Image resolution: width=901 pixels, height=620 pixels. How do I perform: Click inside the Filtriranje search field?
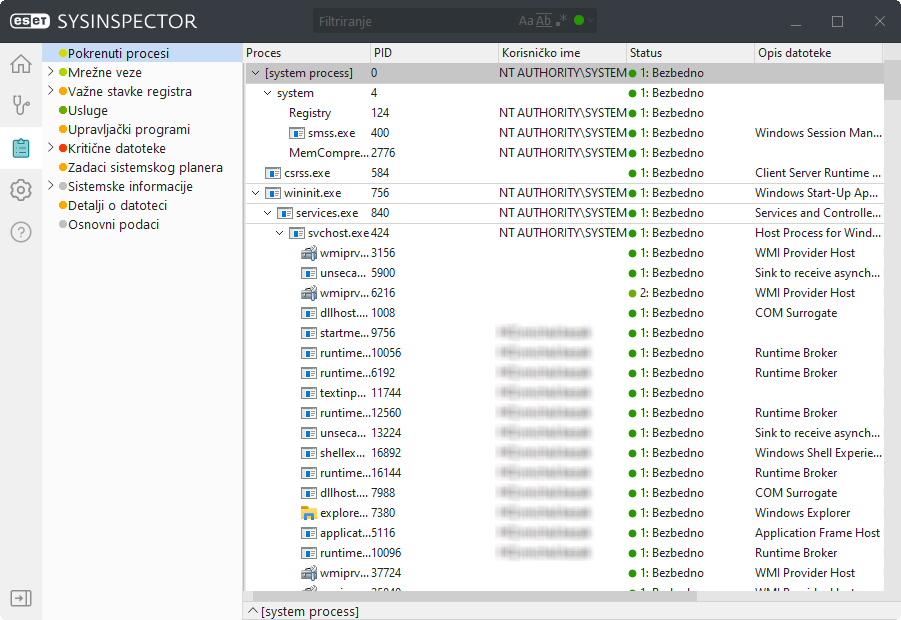click(420, 19)
